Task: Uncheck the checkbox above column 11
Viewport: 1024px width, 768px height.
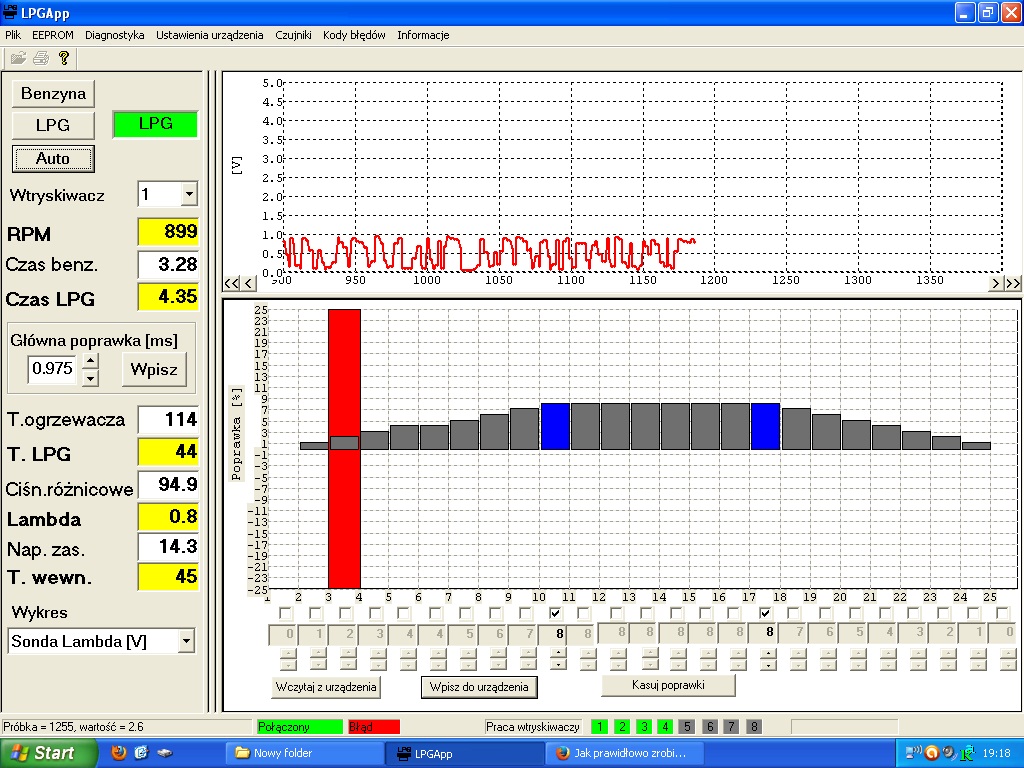Action: tap(555, 613)
